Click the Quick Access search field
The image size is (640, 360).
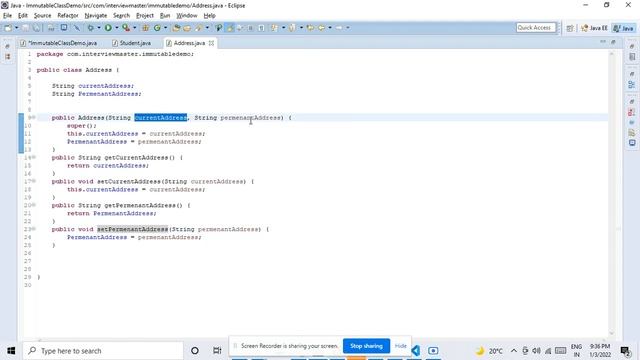click(536, 28)
